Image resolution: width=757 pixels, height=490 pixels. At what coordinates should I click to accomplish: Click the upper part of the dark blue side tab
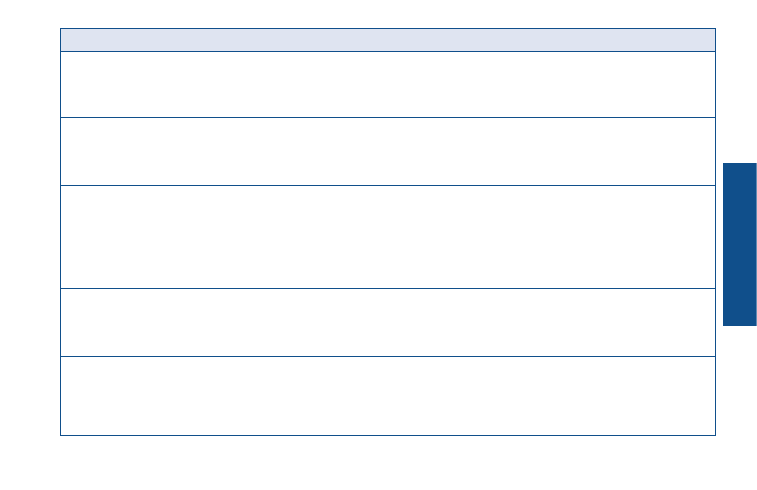pyautogui.click(x=740, y=193)
